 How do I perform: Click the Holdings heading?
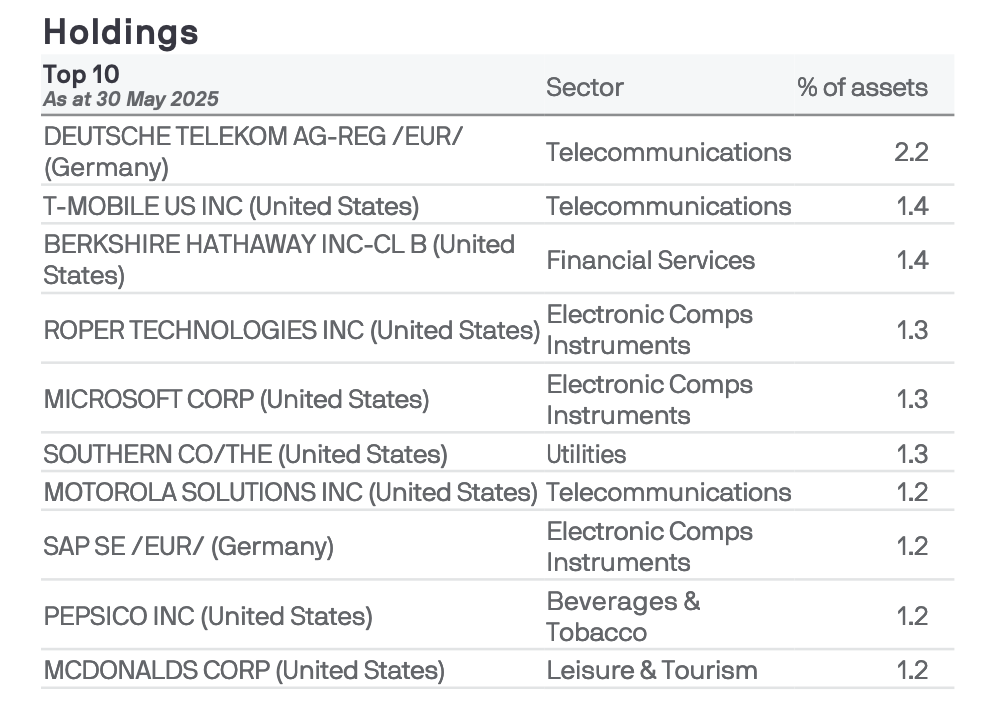(120, 32)
